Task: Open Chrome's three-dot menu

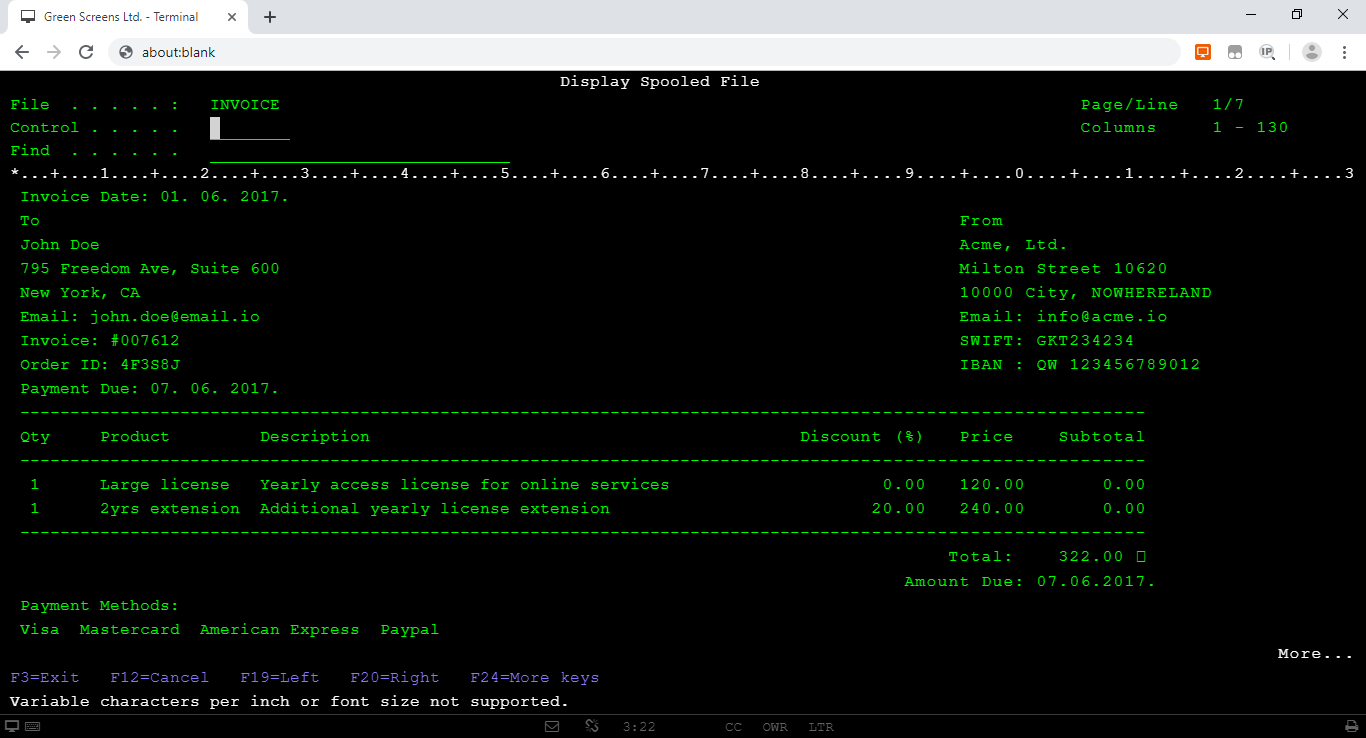Action: pyautogui.click(x=1343, y=52)
